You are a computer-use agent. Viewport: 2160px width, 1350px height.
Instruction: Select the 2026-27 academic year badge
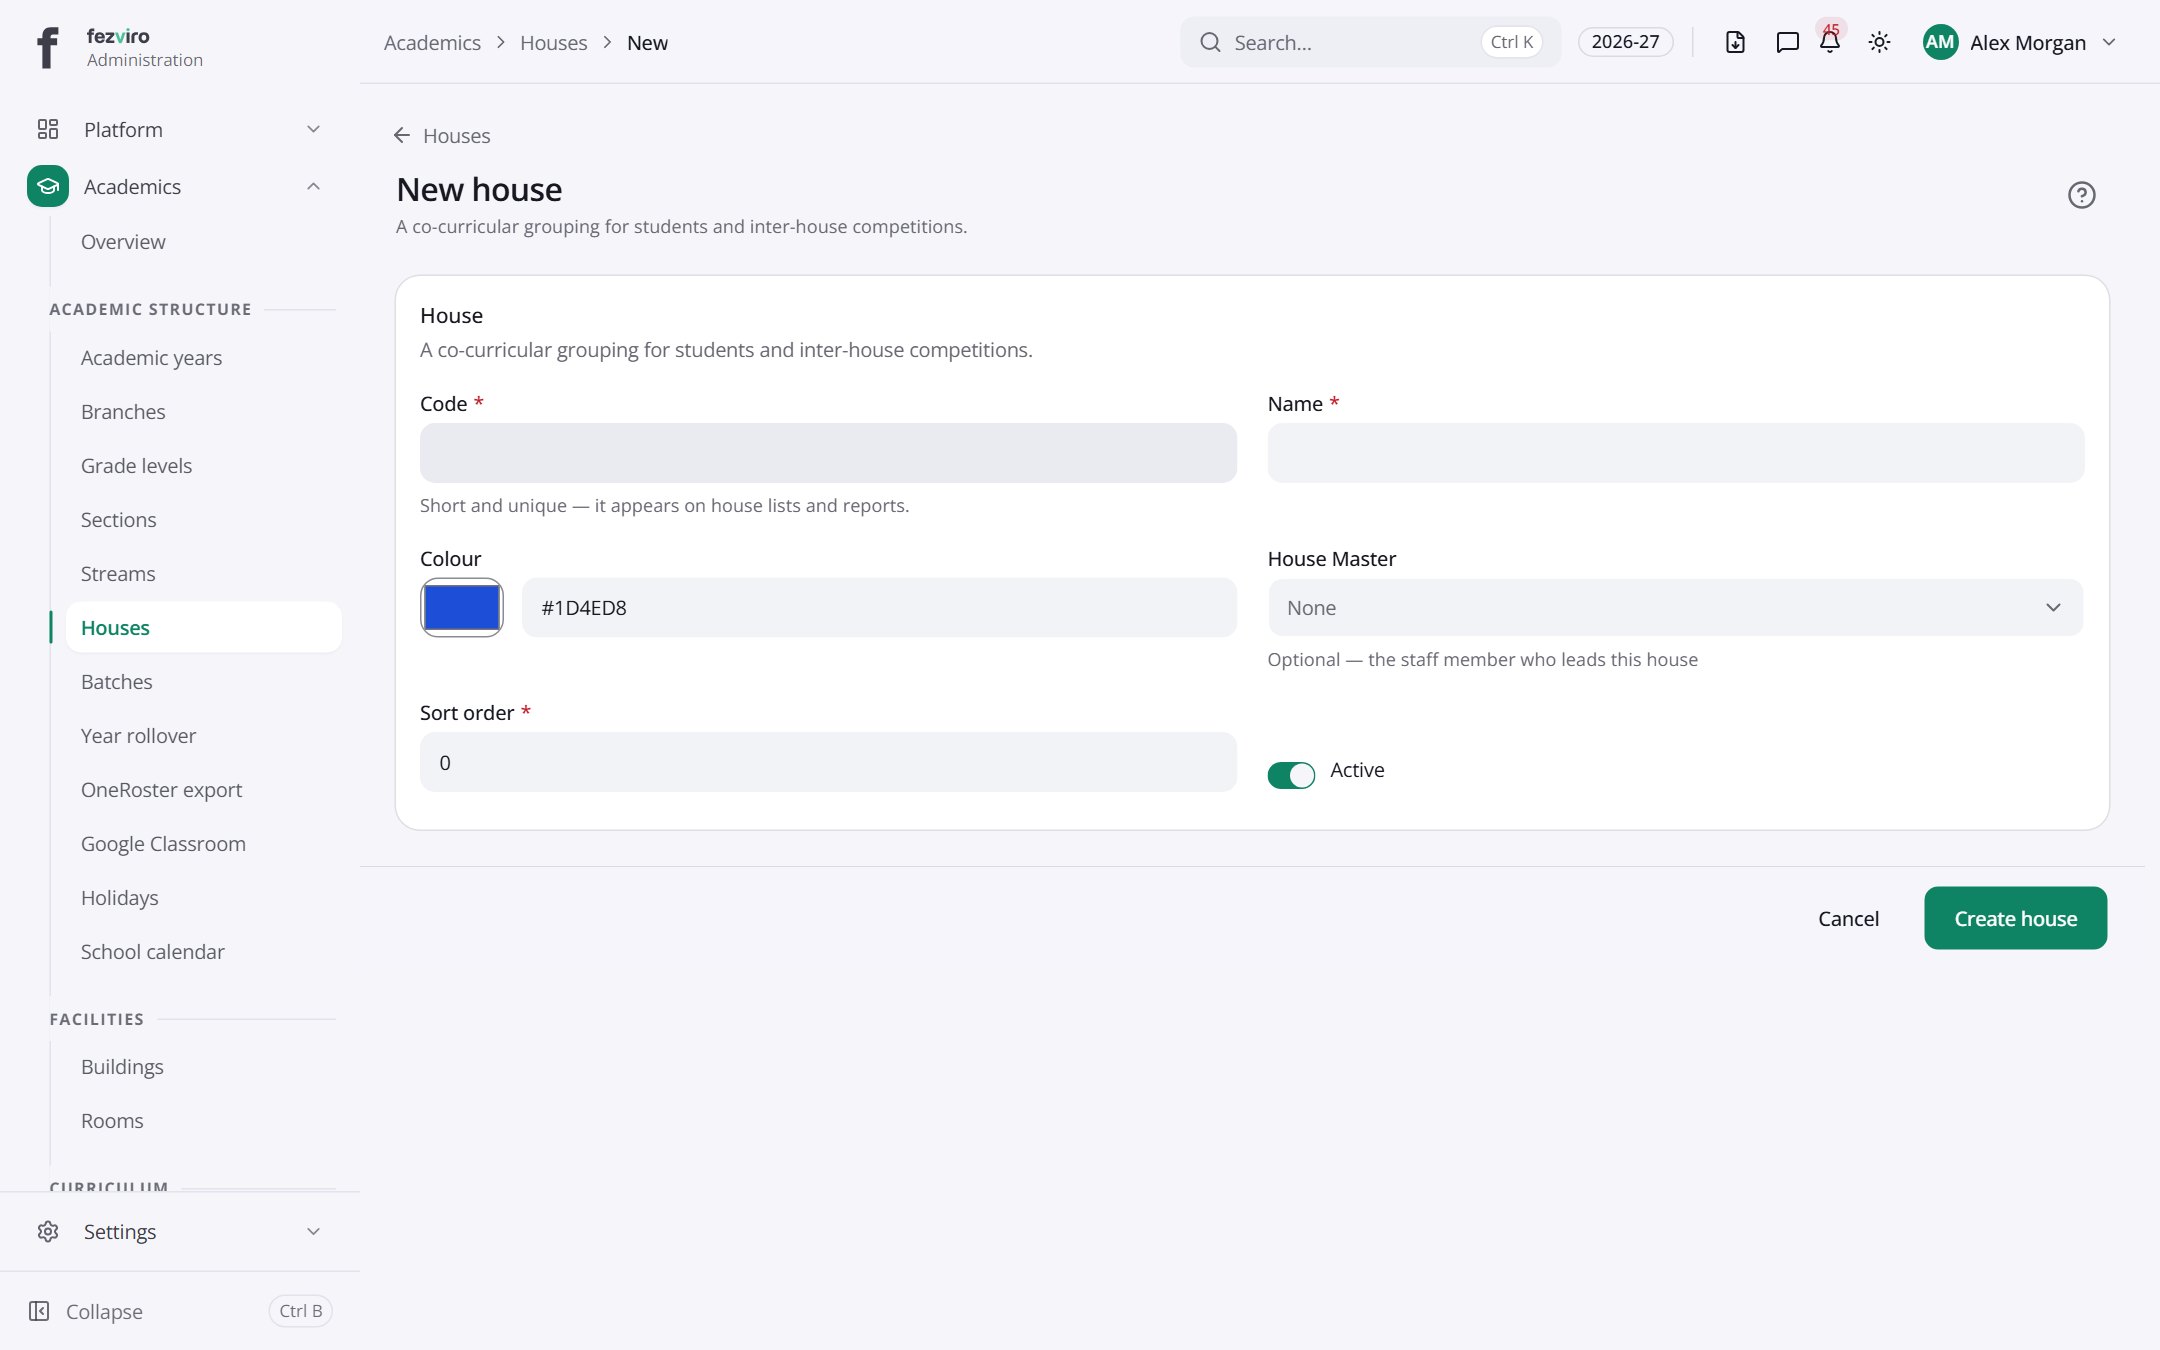(1625, 42)
